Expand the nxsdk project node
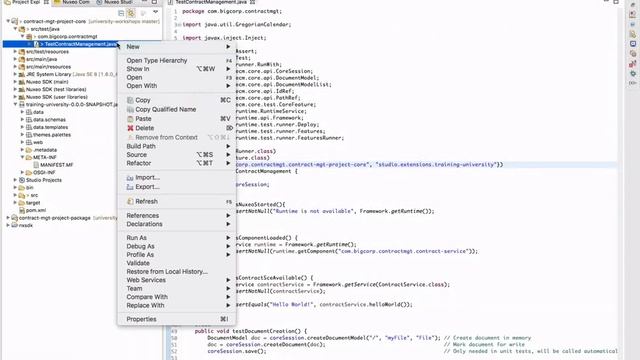640x360 pixels. click(8, 225)
